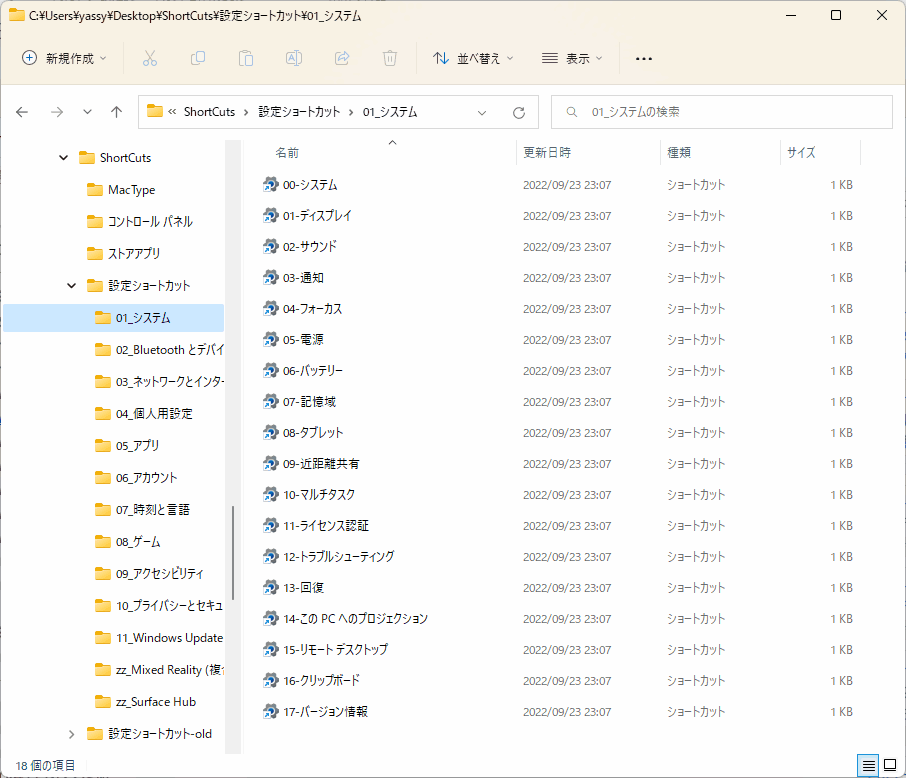906x778 pixels.
Task: Refresh the current folder view
Action: click(519, 113)
